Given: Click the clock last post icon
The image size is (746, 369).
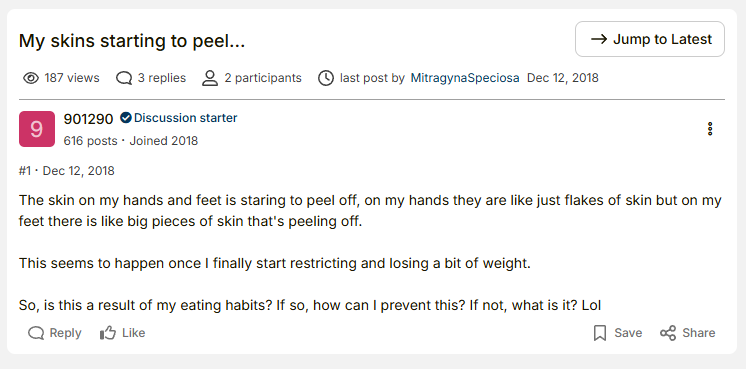Looking at the screenshot, I should coord(326,78).
